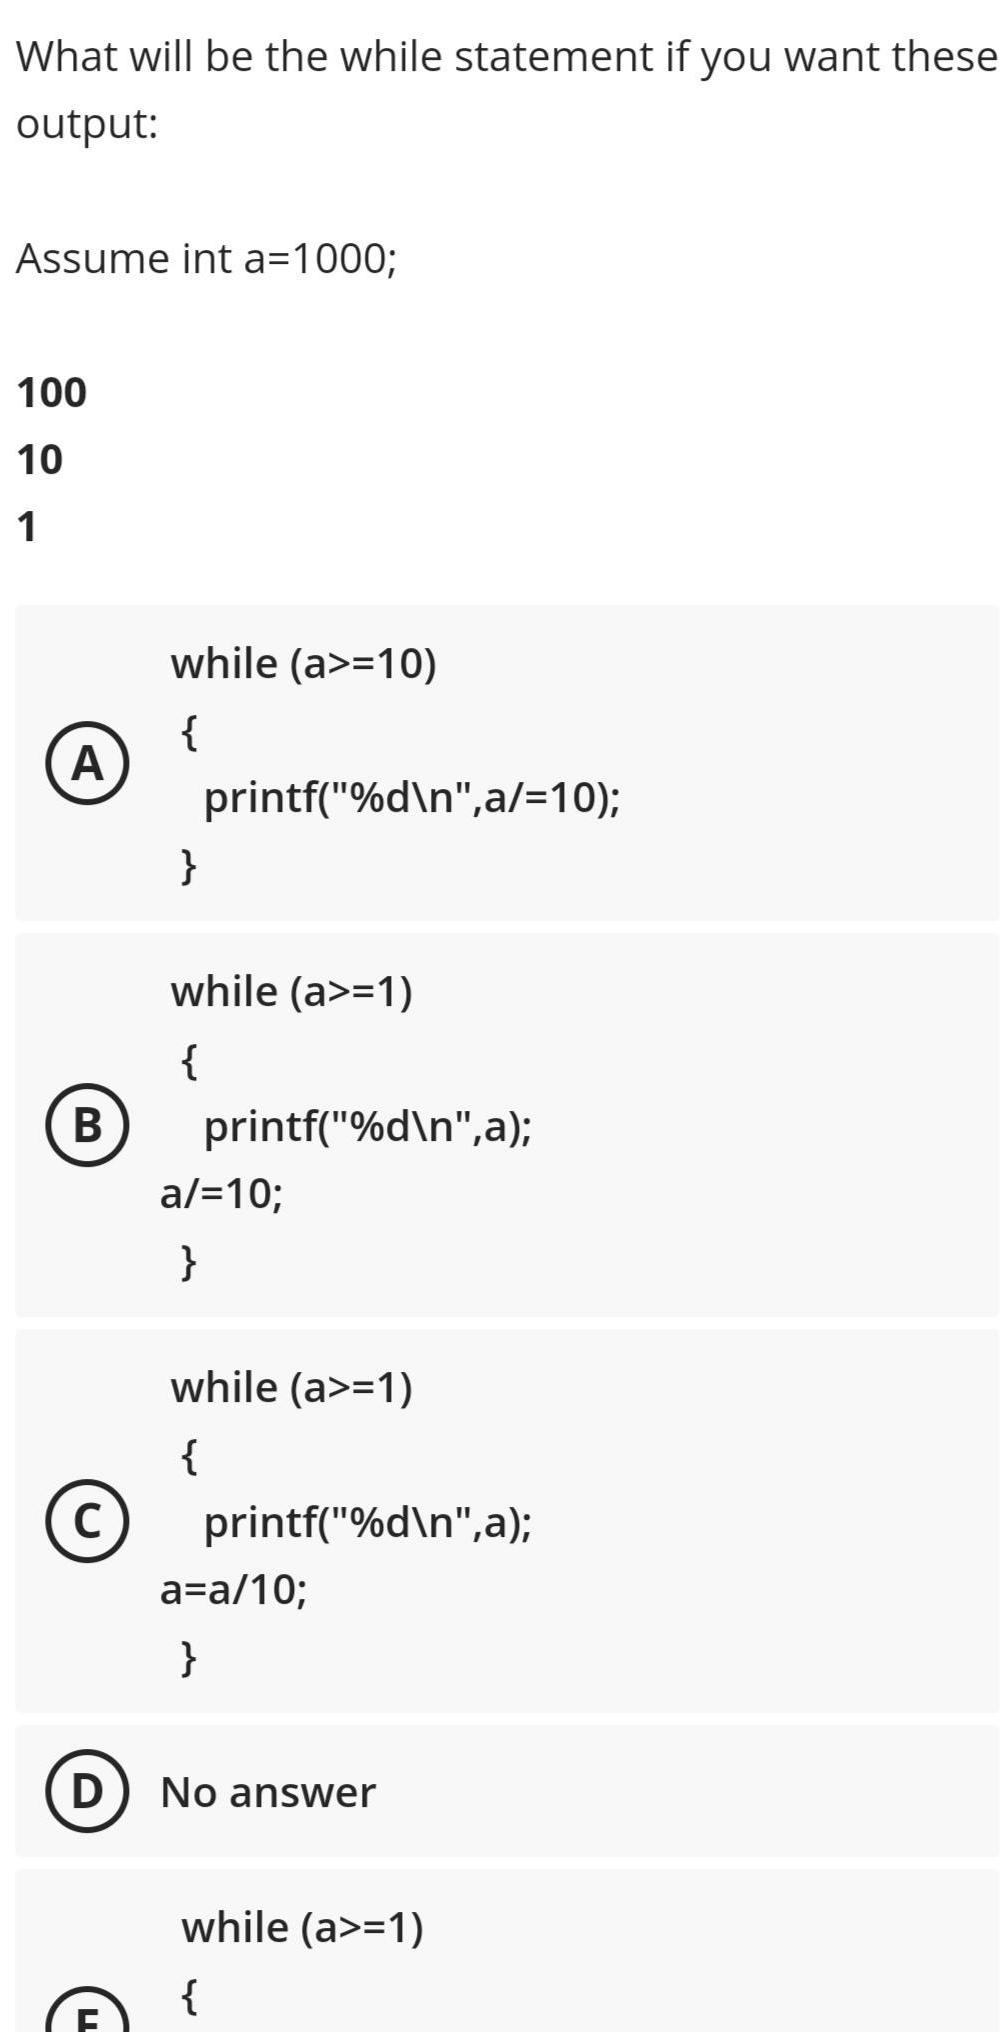Click the printf line inside option B
The image size is (1002, 2032).
coord(366,1126)
